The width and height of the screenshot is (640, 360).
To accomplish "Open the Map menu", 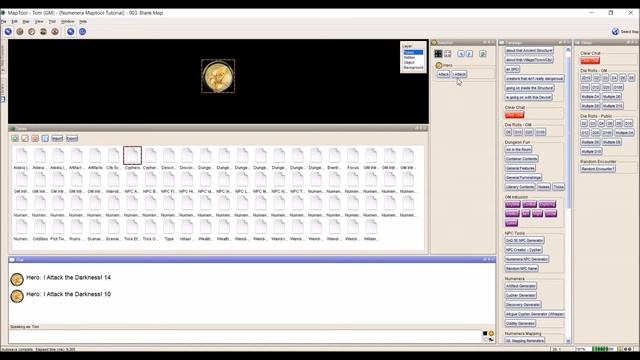I will click(x=26, y=21).
